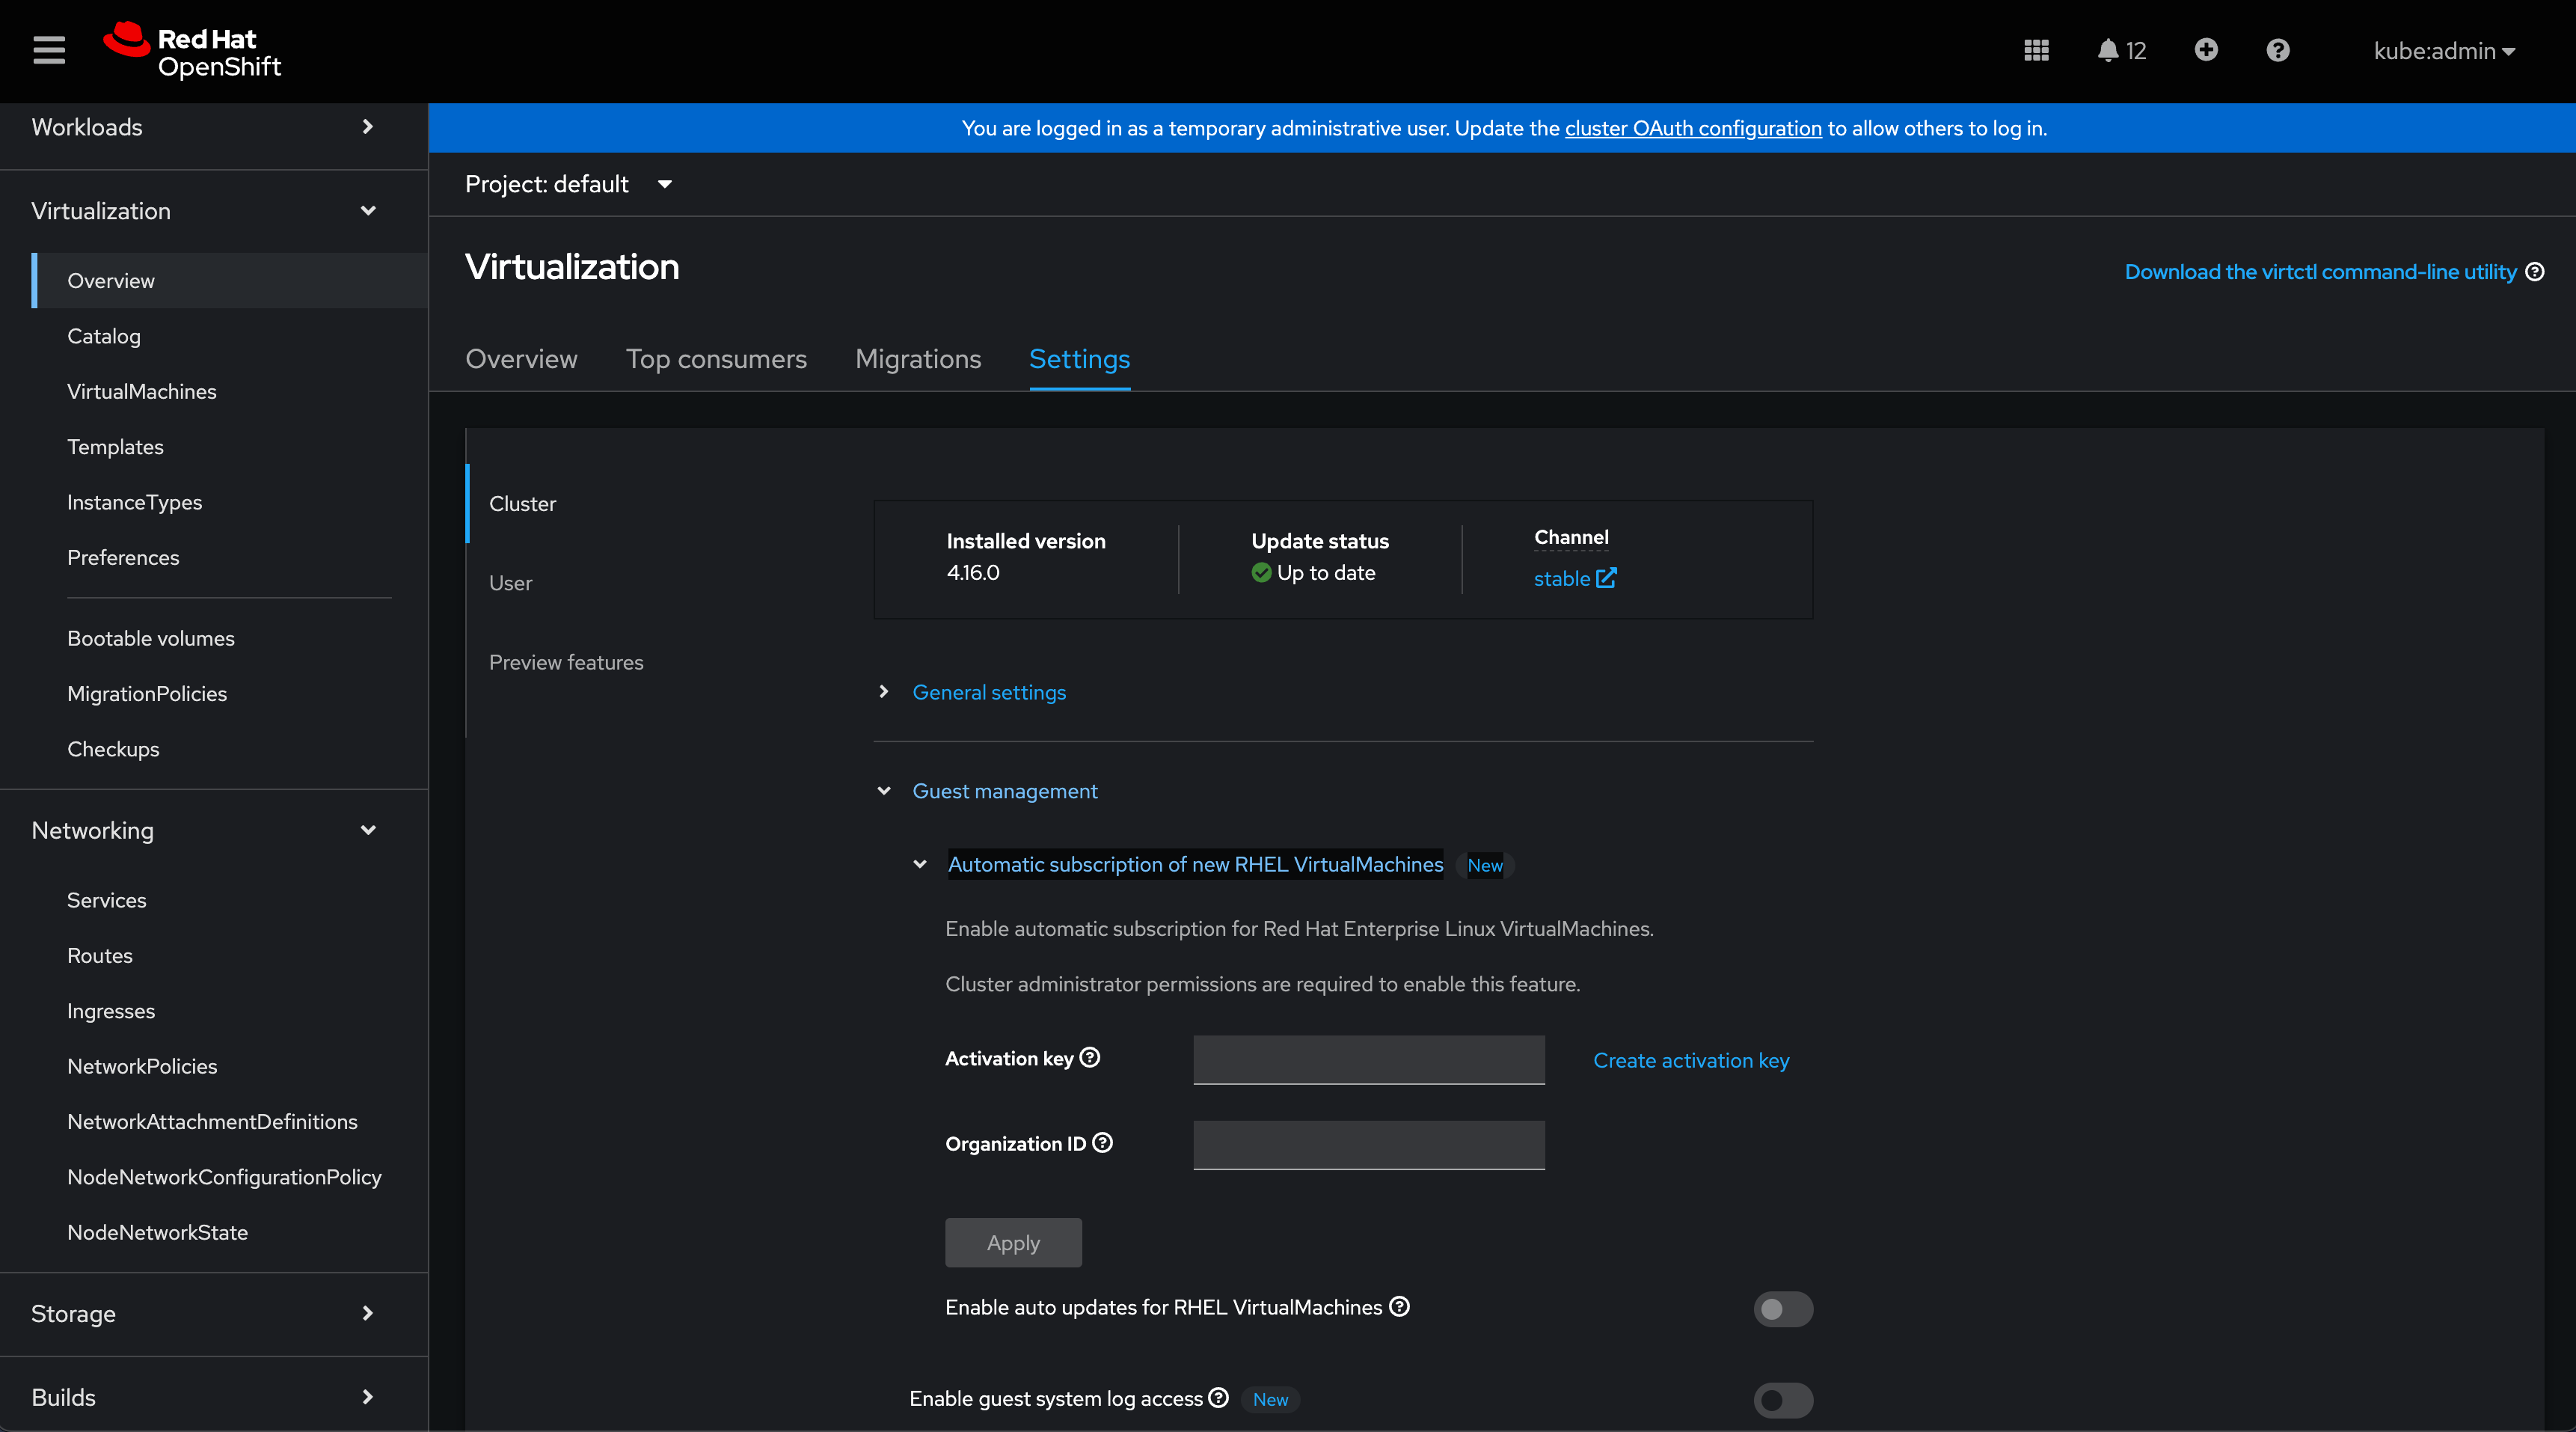This screenshot has height=1432, width=2576.
Task: Click Create activation key link
Action: [x=1690, y=1060]
